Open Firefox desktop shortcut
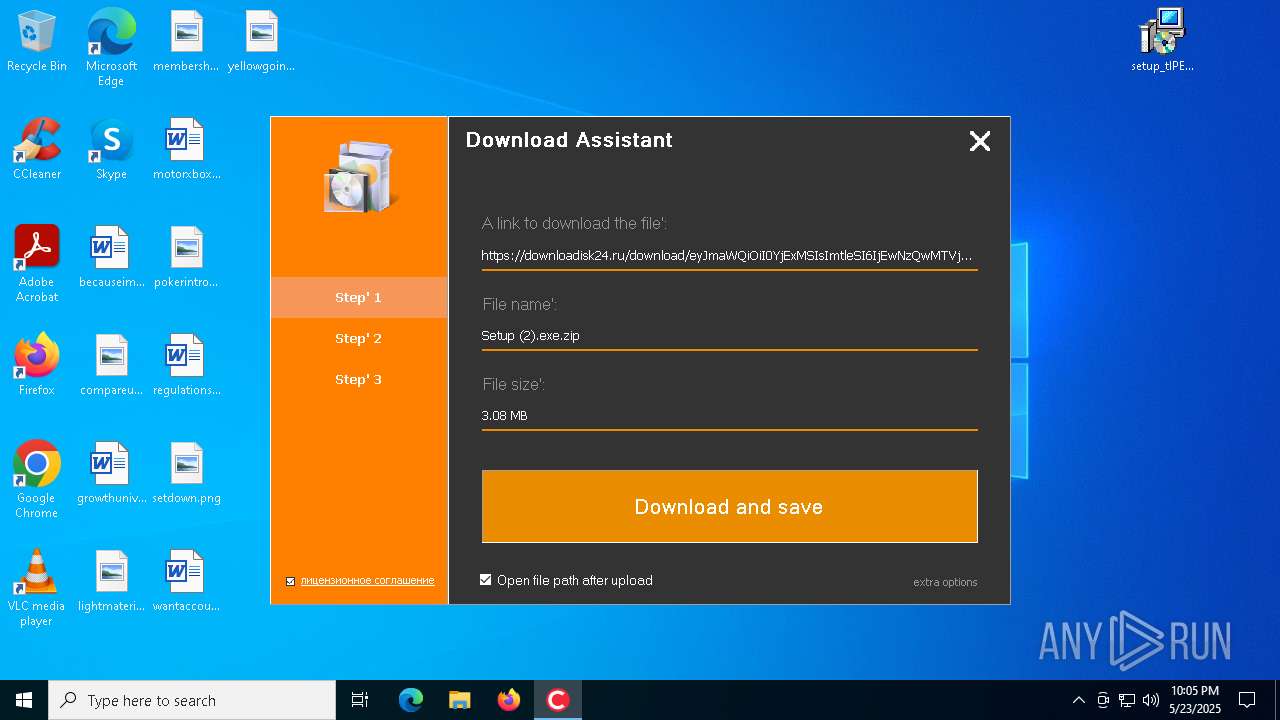Image resolution: width=1280 pixels, height=720 pixels. (37, 365)
